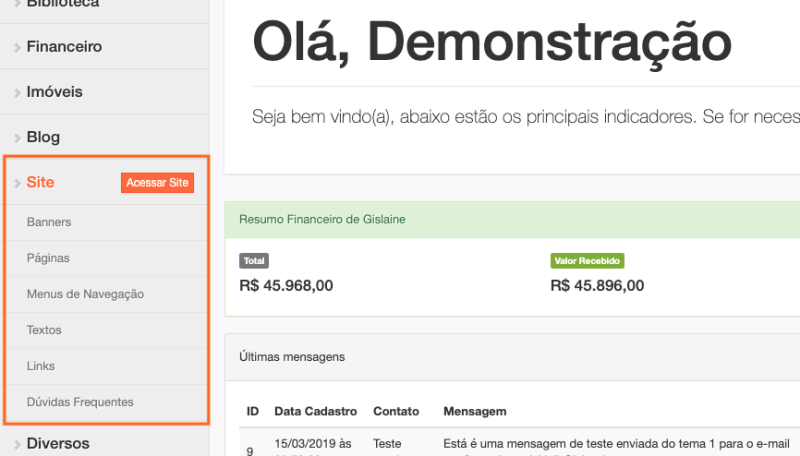Open the Banners submenu item
800x456 pixels.
(49, 222)
